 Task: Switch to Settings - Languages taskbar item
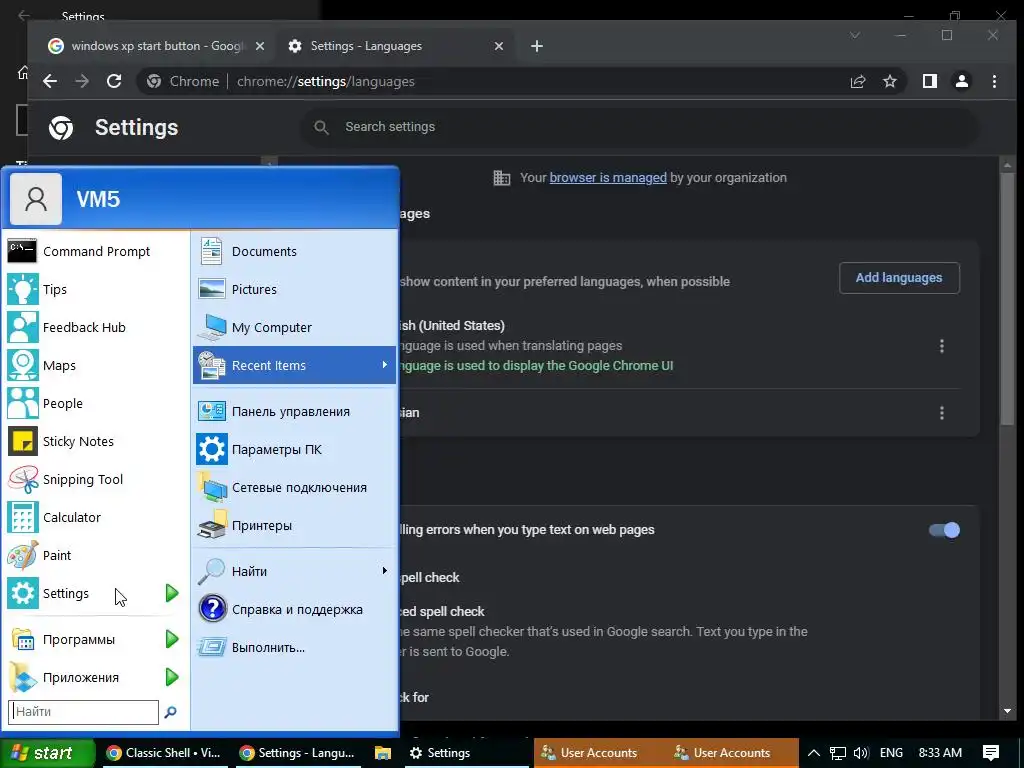[x=297, y=753]
